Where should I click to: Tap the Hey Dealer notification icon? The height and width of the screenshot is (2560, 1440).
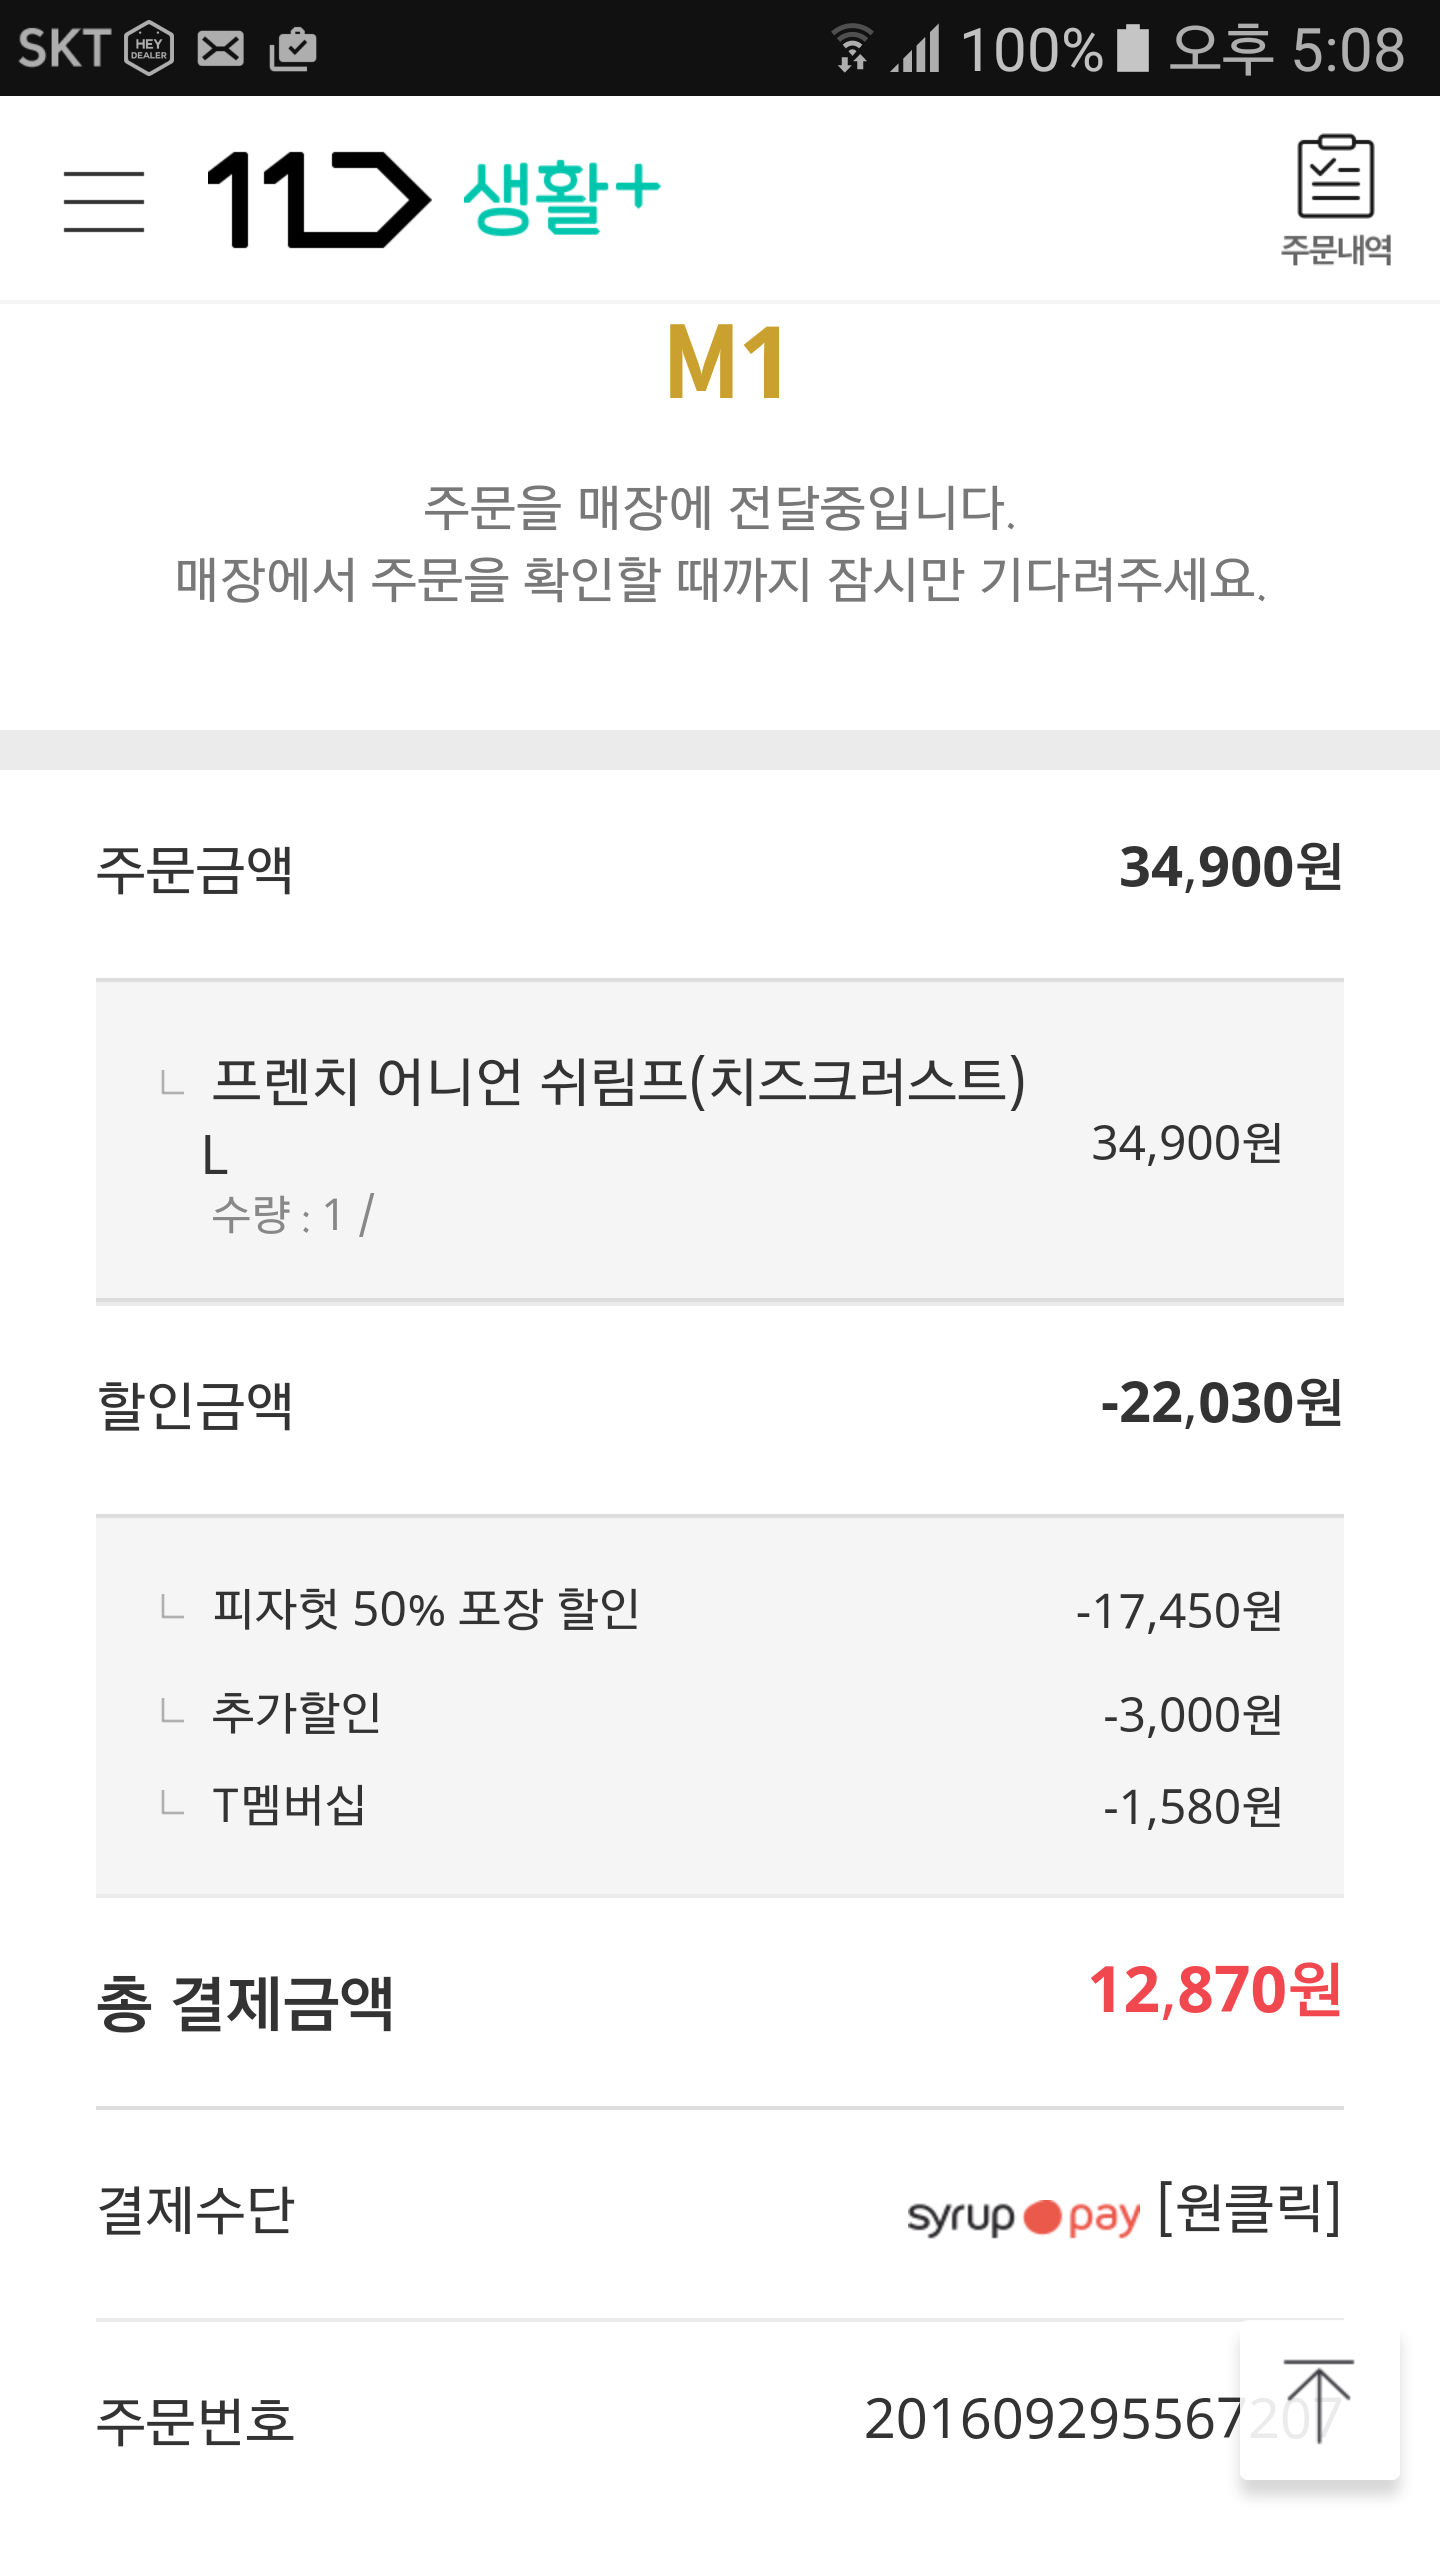click(149, 48)
